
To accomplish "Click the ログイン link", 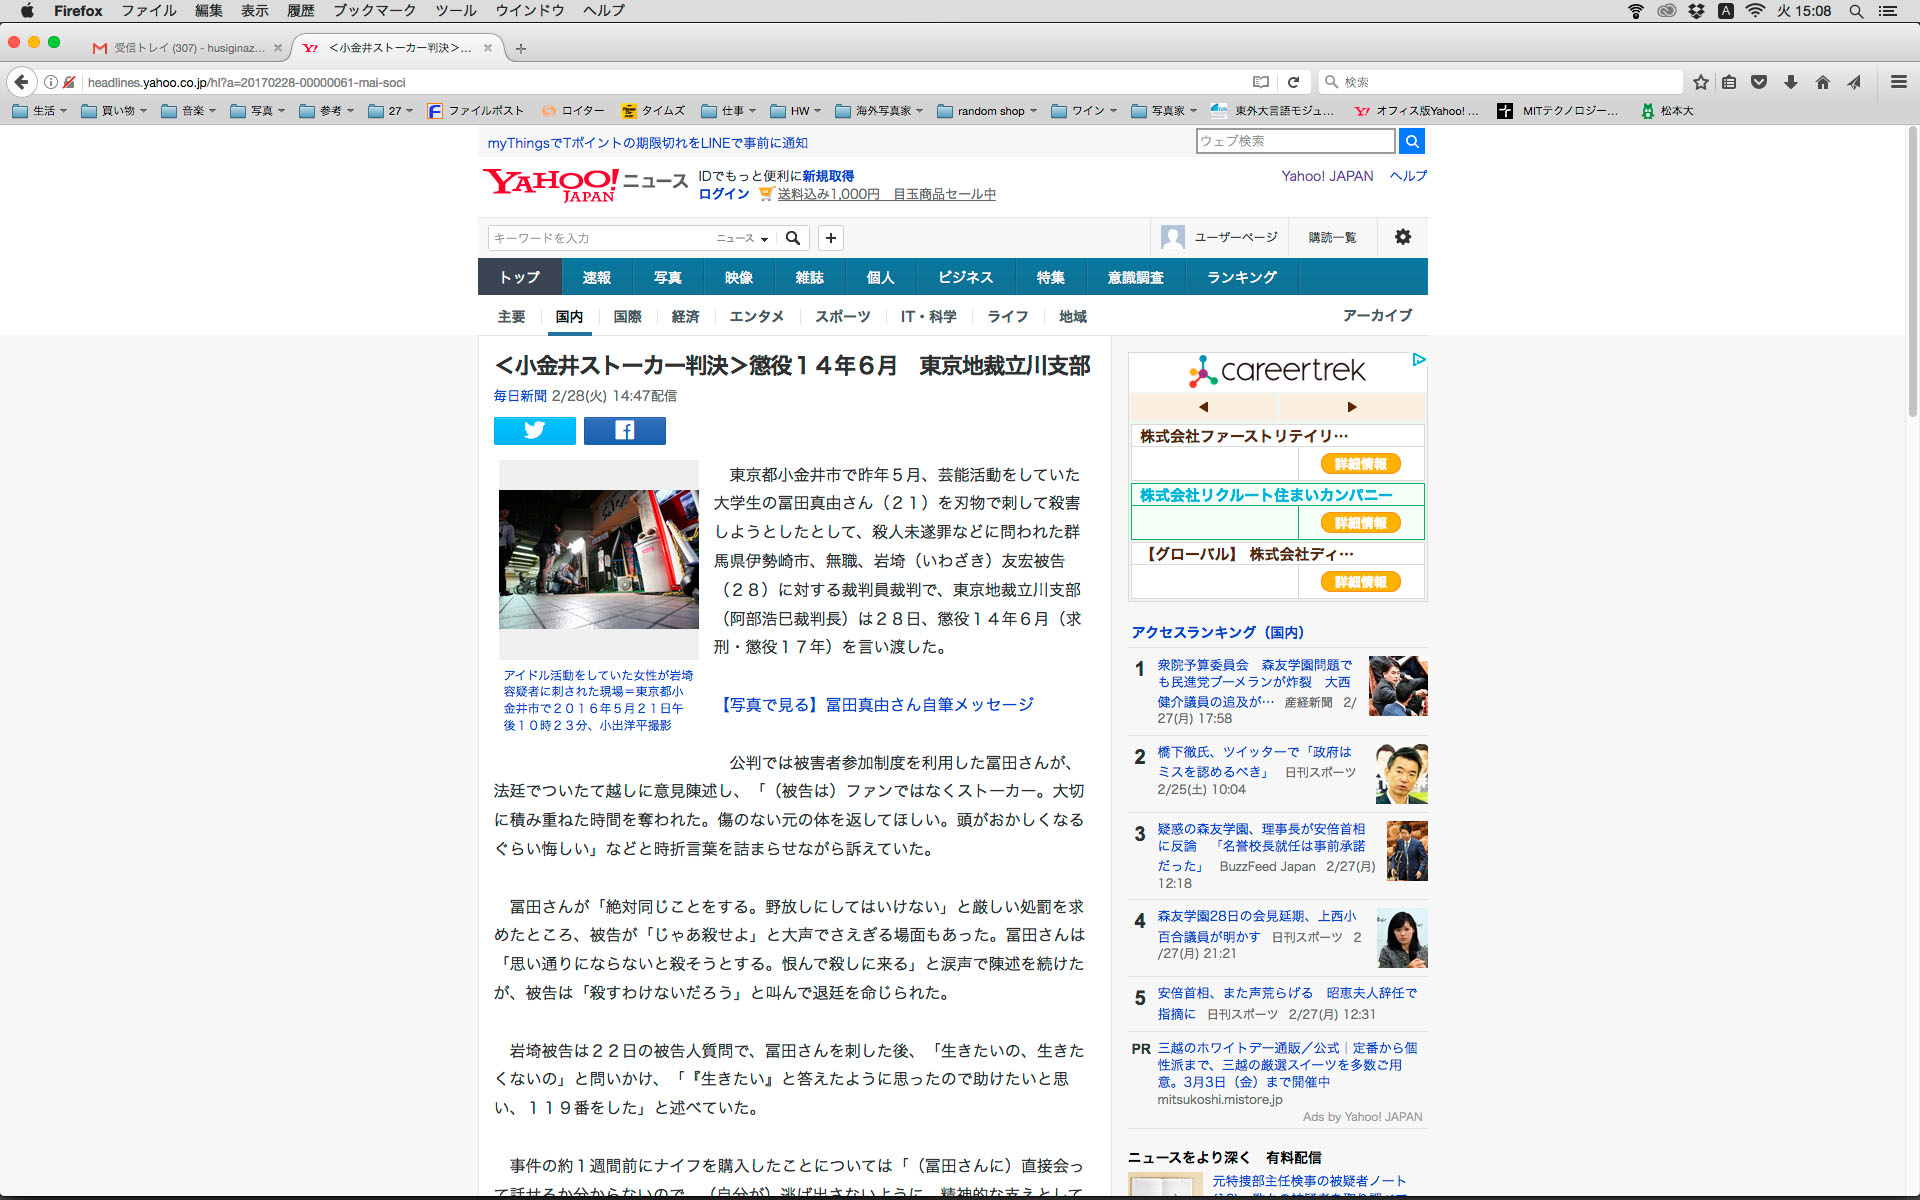I will [723, 194].
